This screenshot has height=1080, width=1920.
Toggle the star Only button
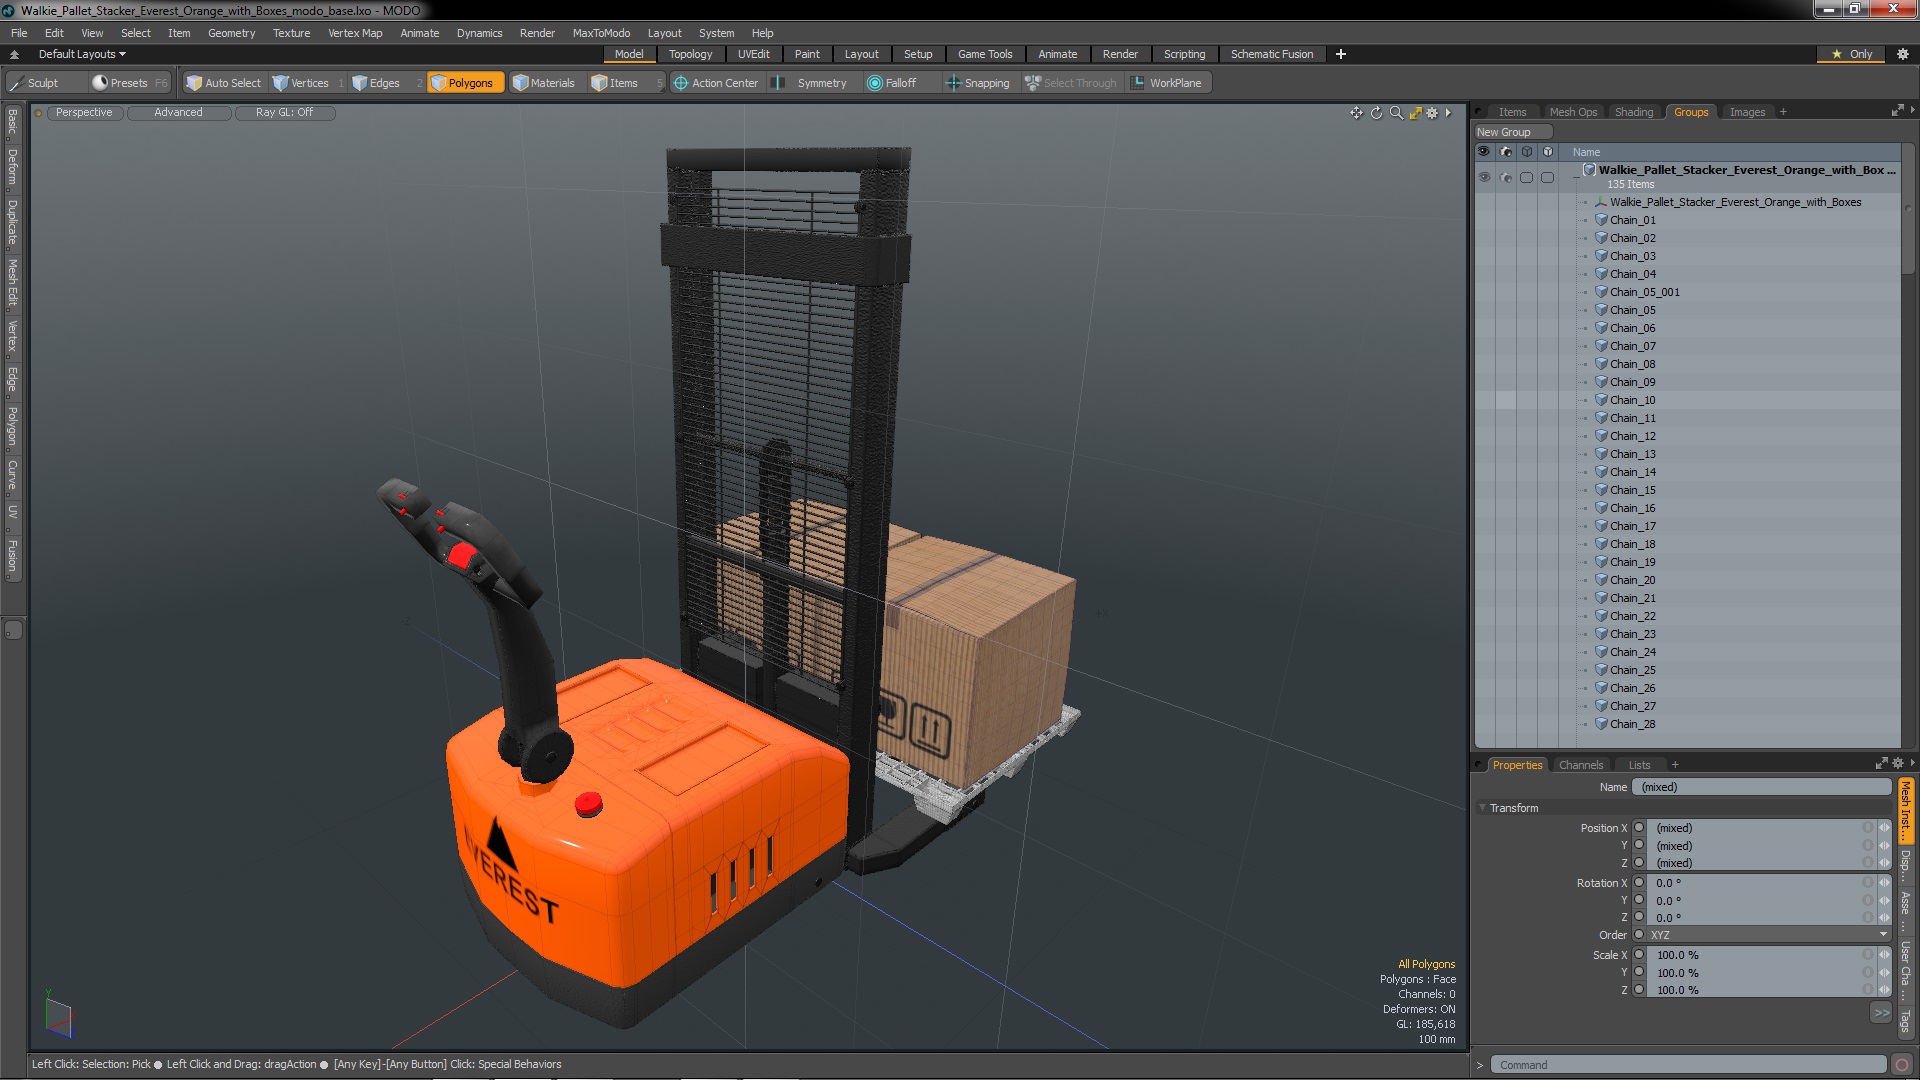tap(1851, 54)
